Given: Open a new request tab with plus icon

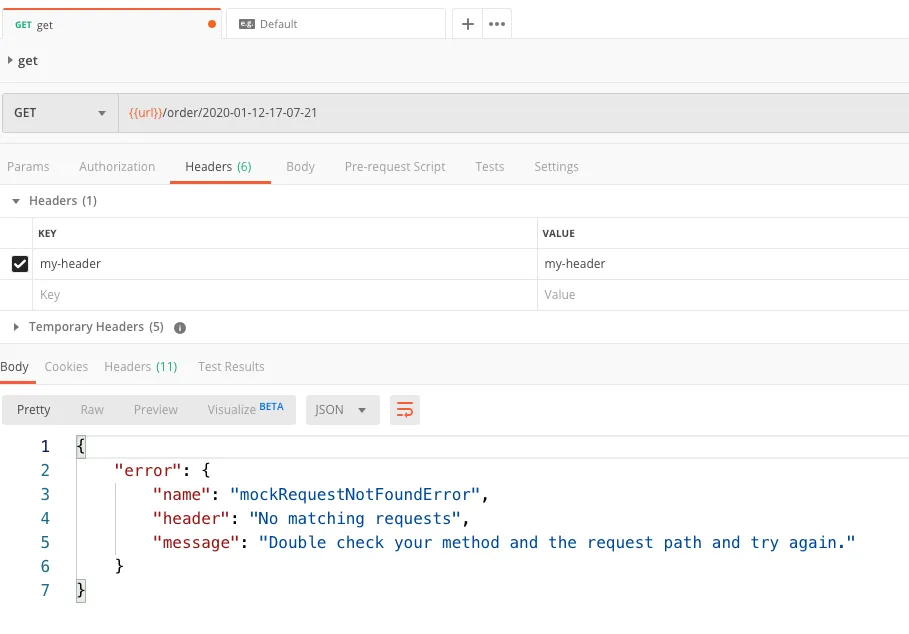Looking at the screenshot, I should (x=467, y=24).
